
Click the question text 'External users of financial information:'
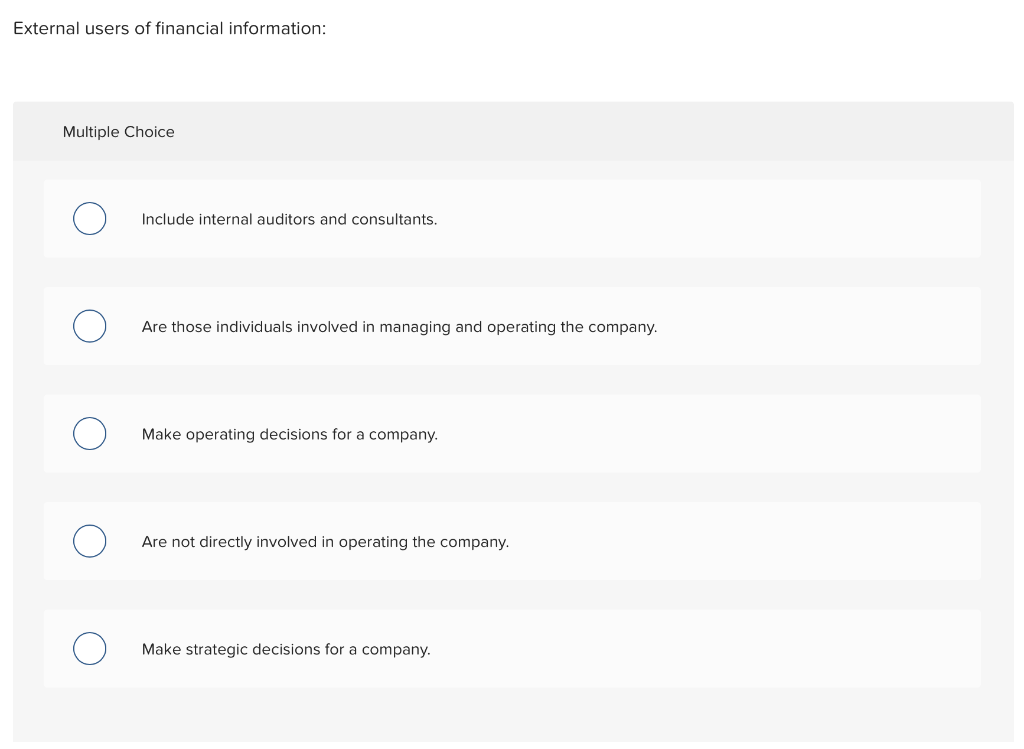(x=170, y=29)
